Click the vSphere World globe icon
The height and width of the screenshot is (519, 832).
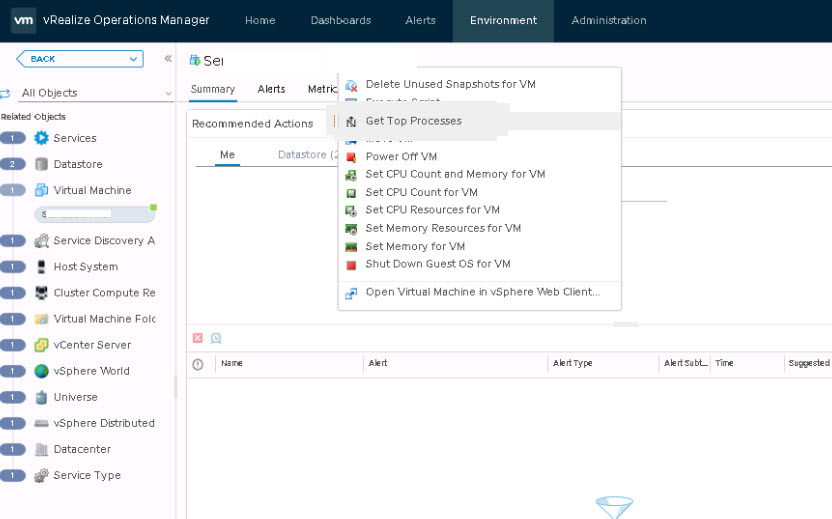click(41, 371)
